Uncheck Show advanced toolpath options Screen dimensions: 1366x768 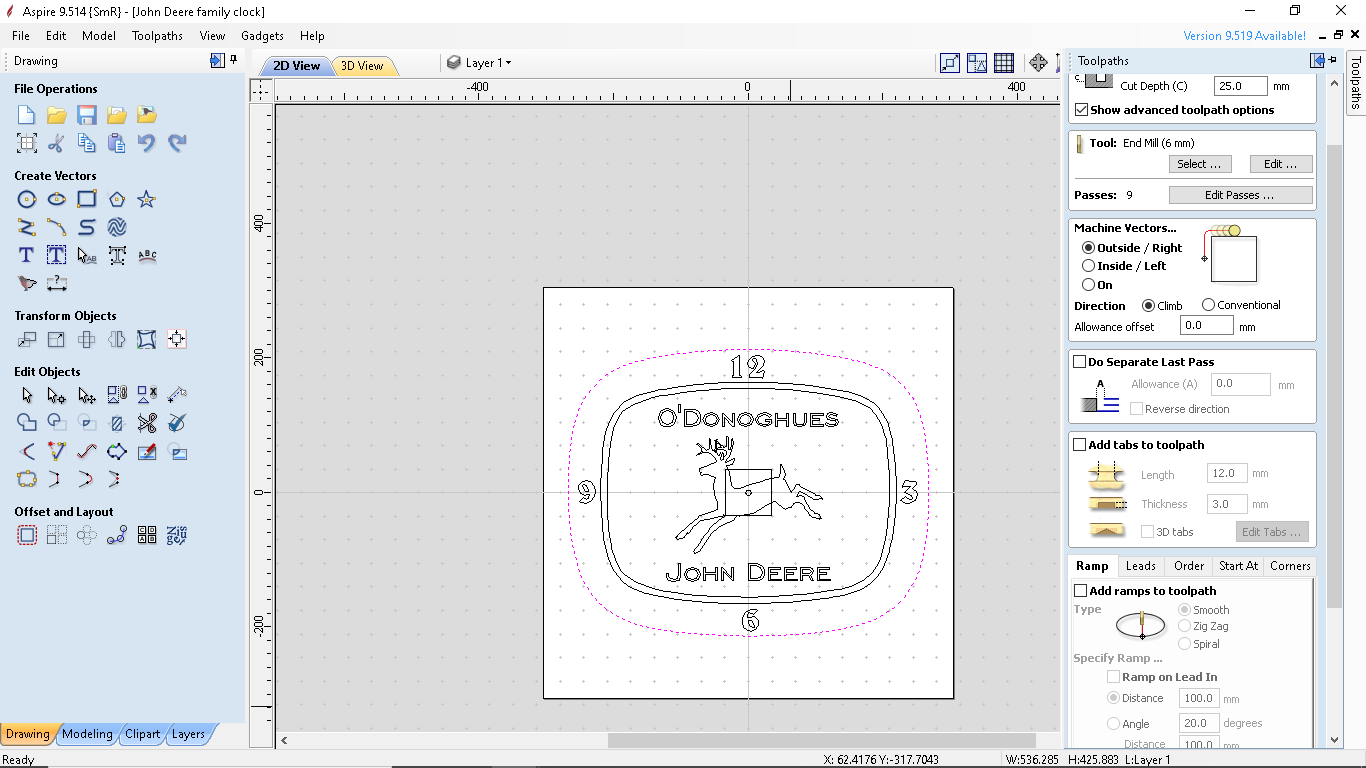1081,110
